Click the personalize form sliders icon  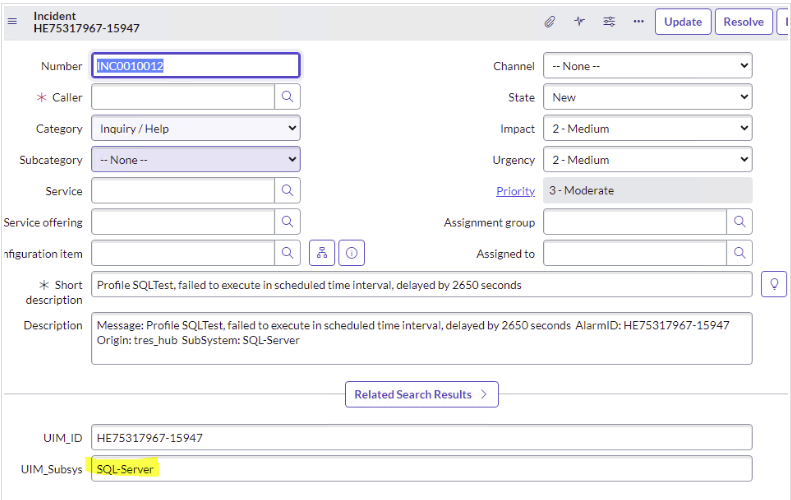pos(608,21)
